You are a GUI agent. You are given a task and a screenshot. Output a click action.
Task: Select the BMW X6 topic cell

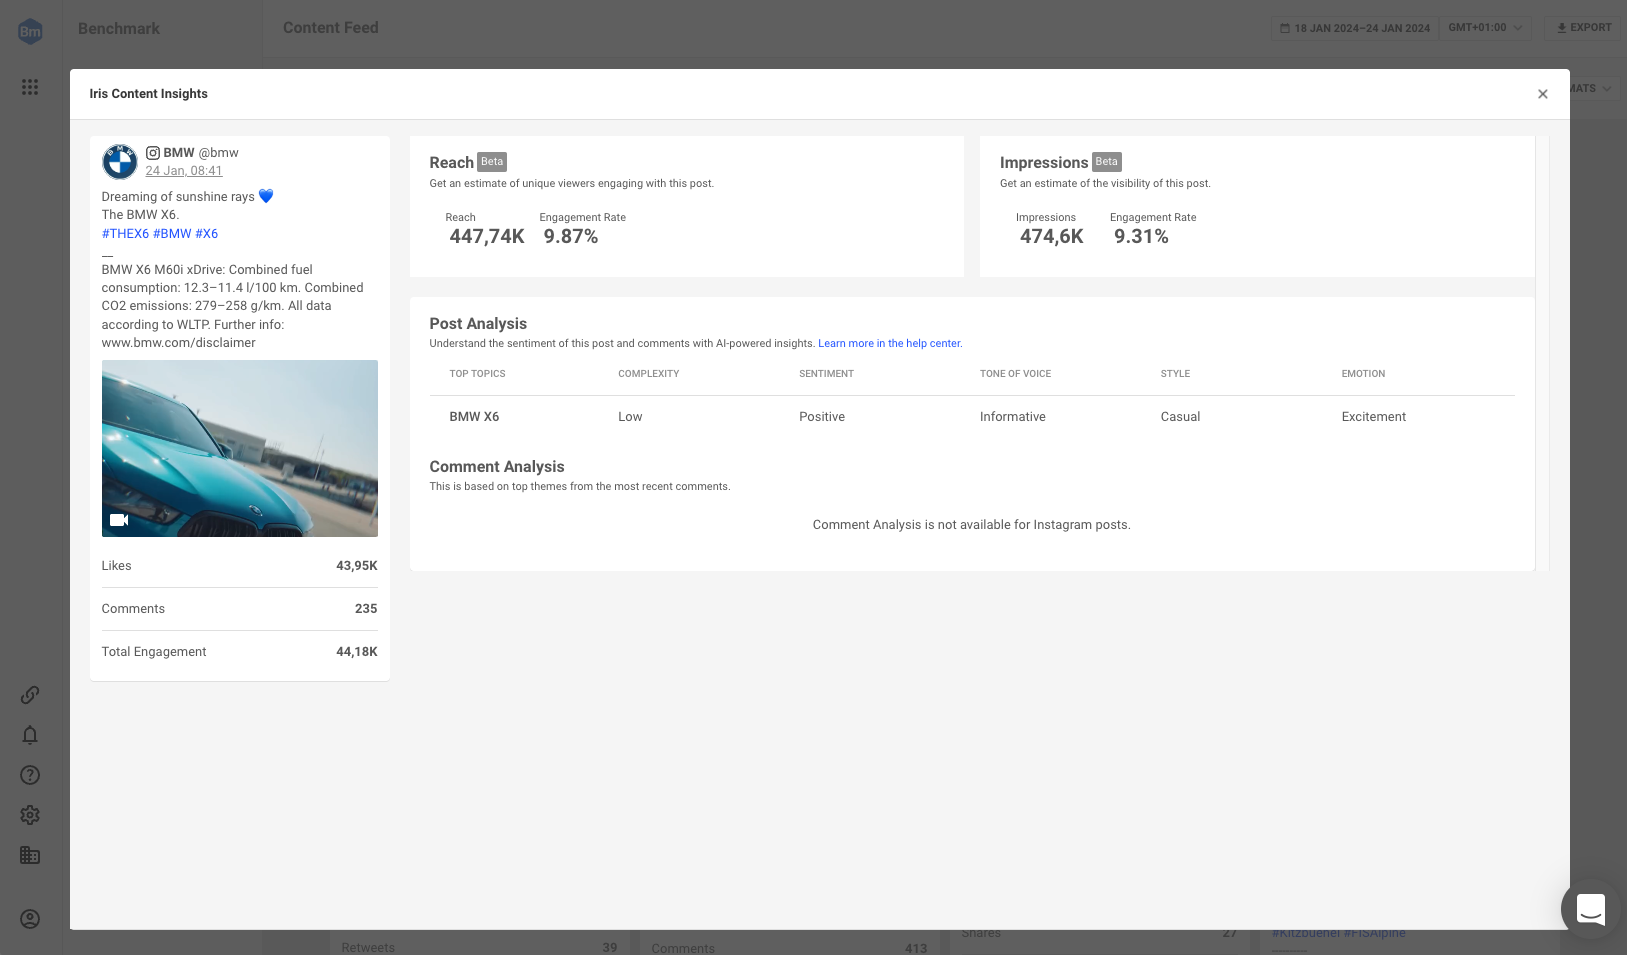[474, 417]
